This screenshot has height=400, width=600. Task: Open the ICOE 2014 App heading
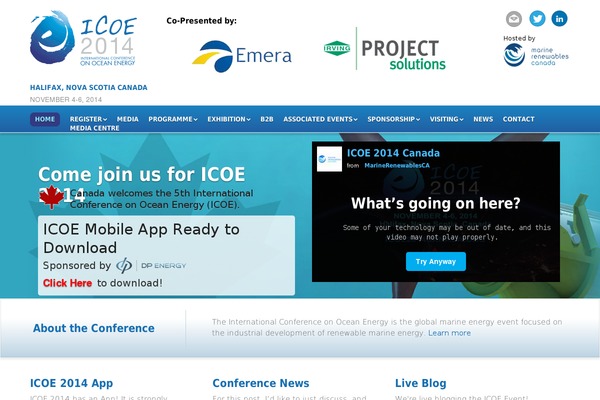pyautogui.click(x=72, y=383)
